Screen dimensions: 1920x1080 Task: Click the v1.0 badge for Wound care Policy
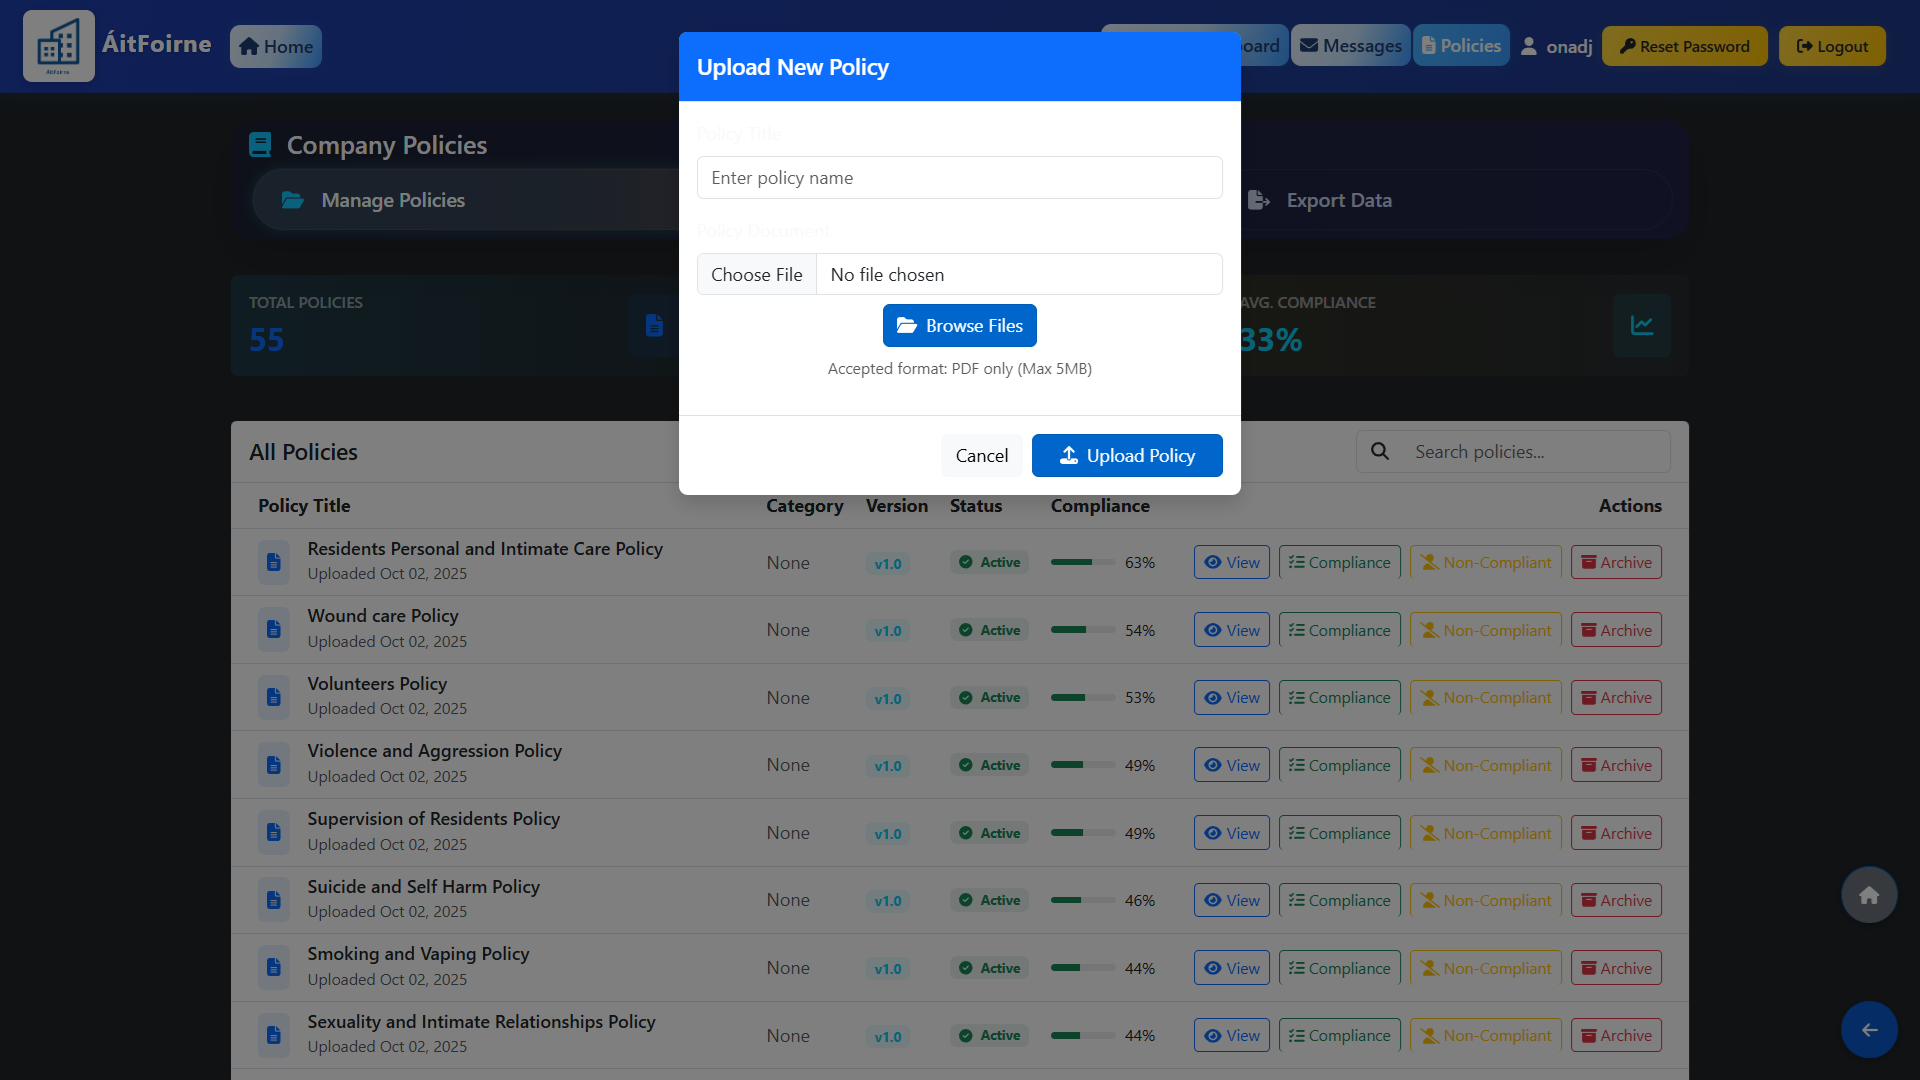pyautogui.click(x=887, y=630)
